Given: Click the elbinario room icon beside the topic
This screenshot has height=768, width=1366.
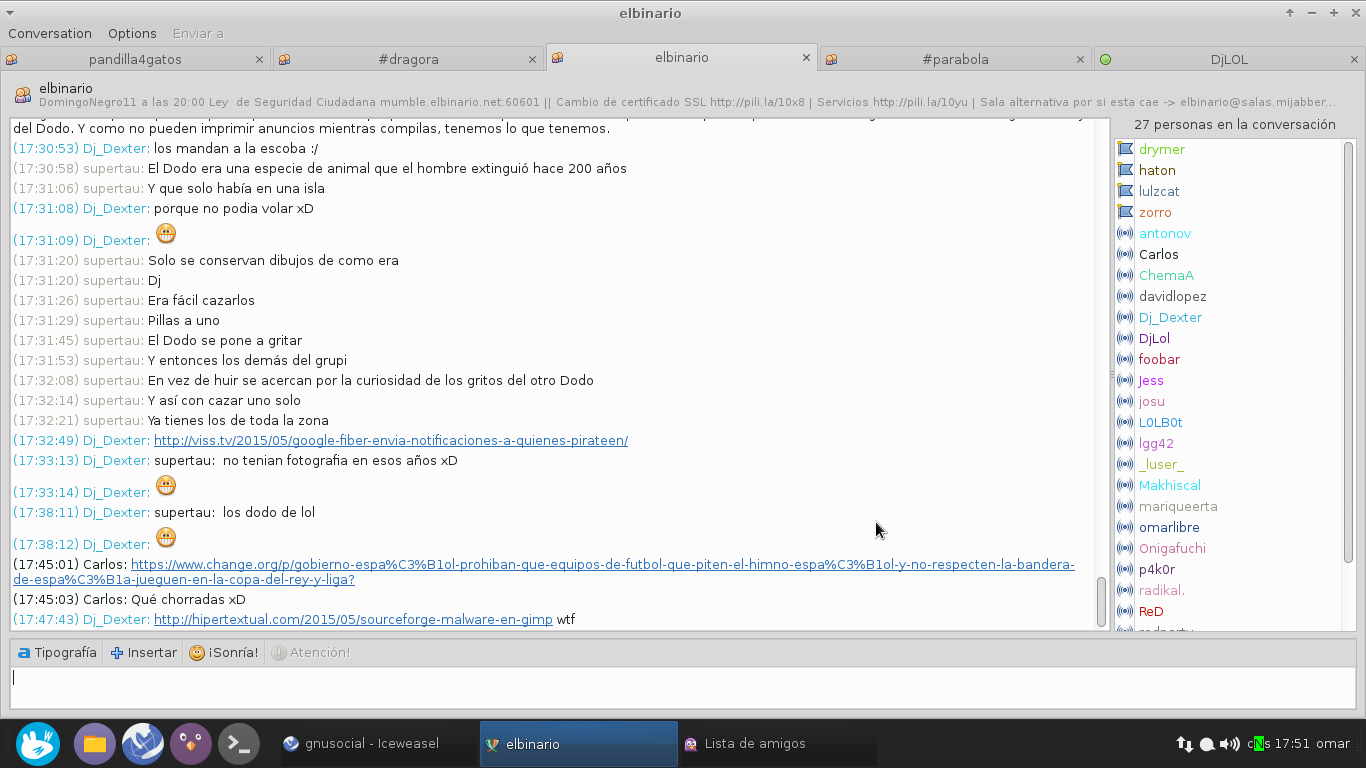Looking at the screenshot, I should pos(22,95).
